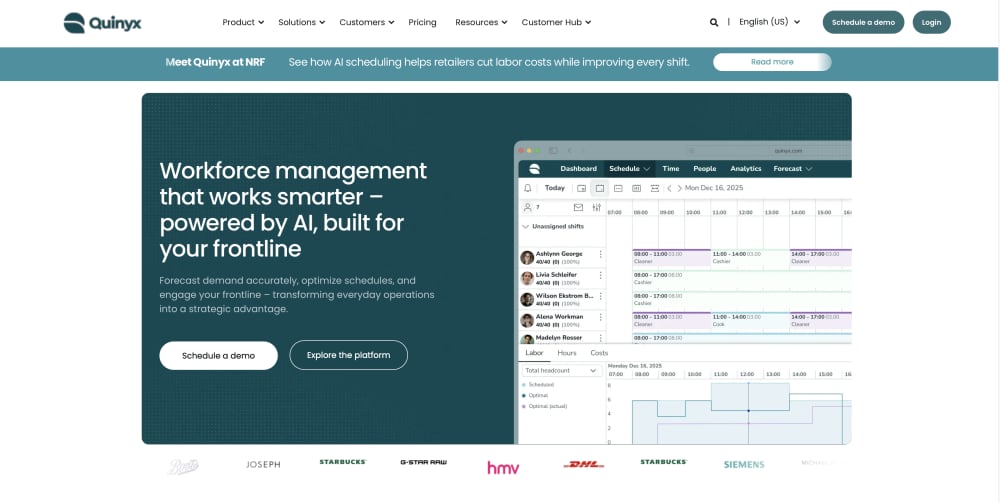Click the employee count person icon
1000x503 pixels.
527,207
